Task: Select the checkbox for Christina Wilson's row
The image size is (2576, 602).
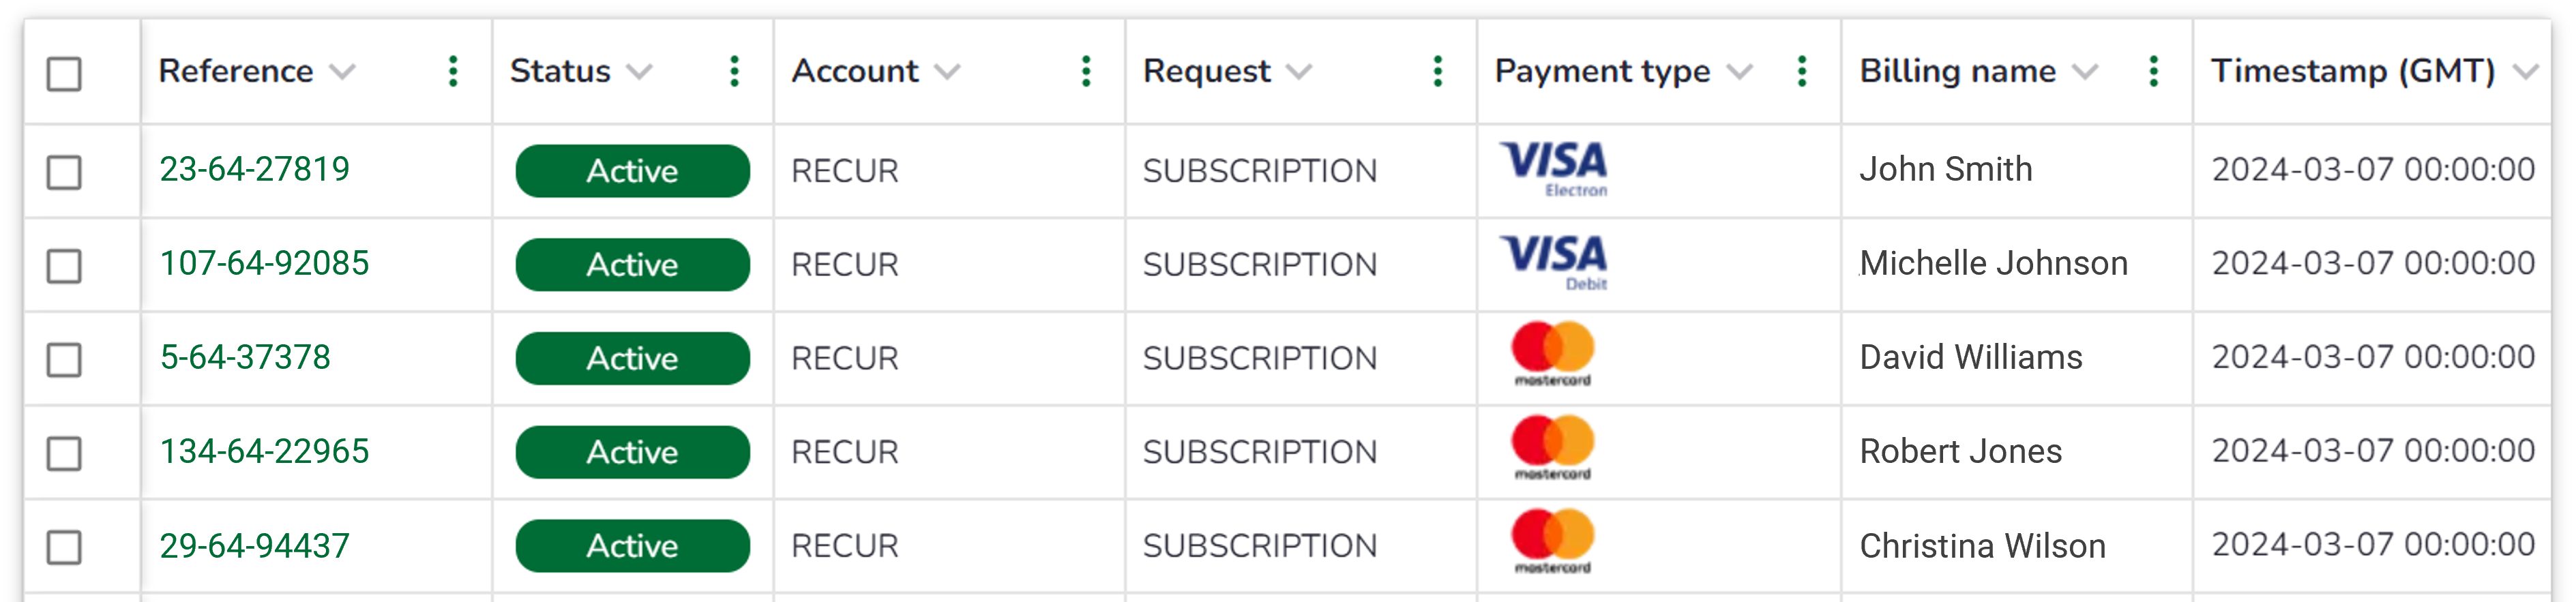Action: coord(64,547)
